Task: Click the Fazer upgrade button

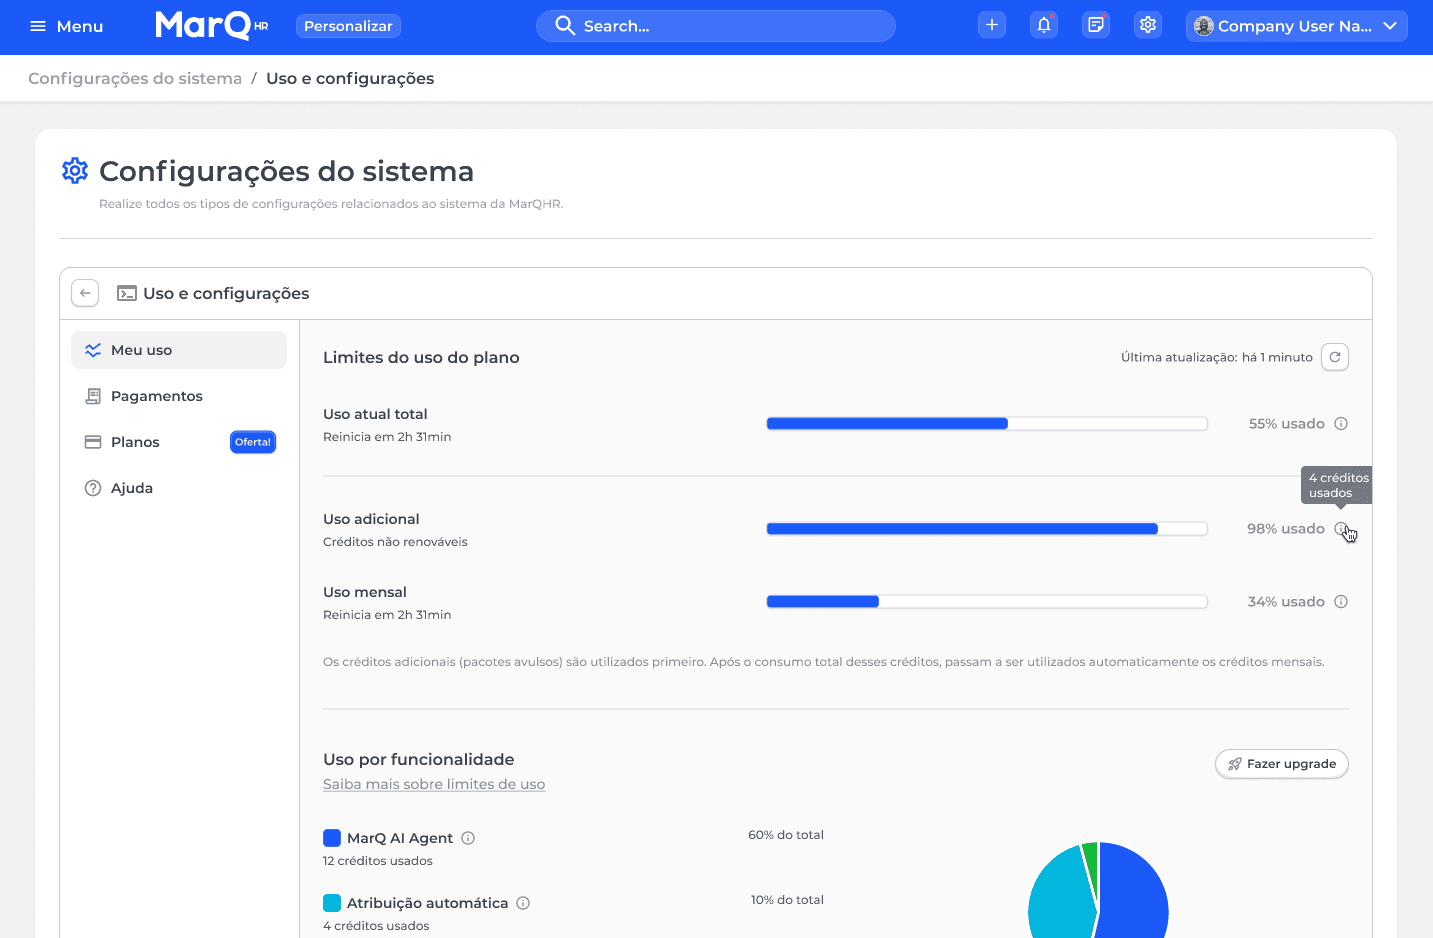Action: [x=1282, y=764]
